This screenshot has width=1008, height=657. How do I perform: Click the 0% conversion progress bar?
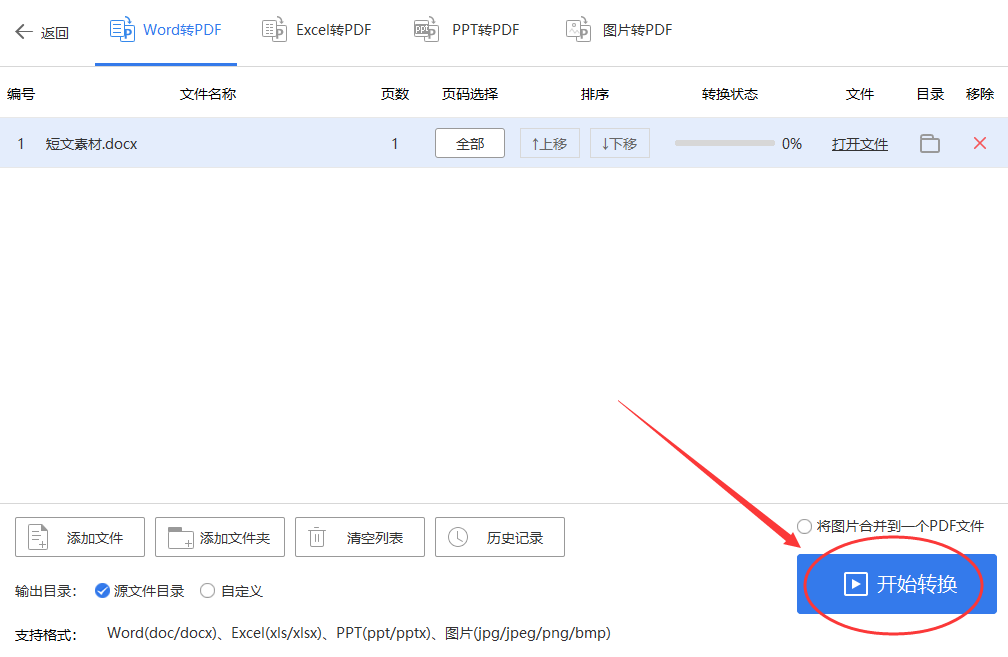(724, 143)
